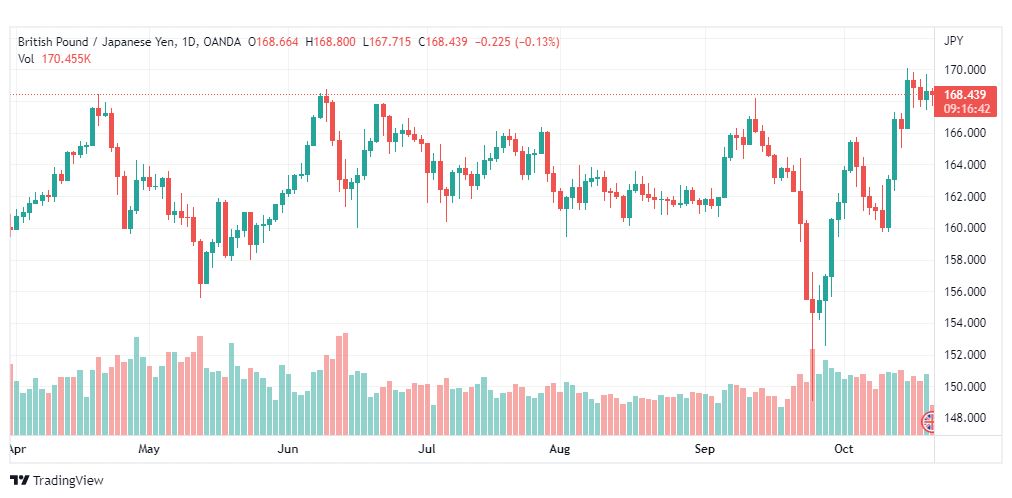Click the dotted last-price line across chart

click(x=471, y=95)
